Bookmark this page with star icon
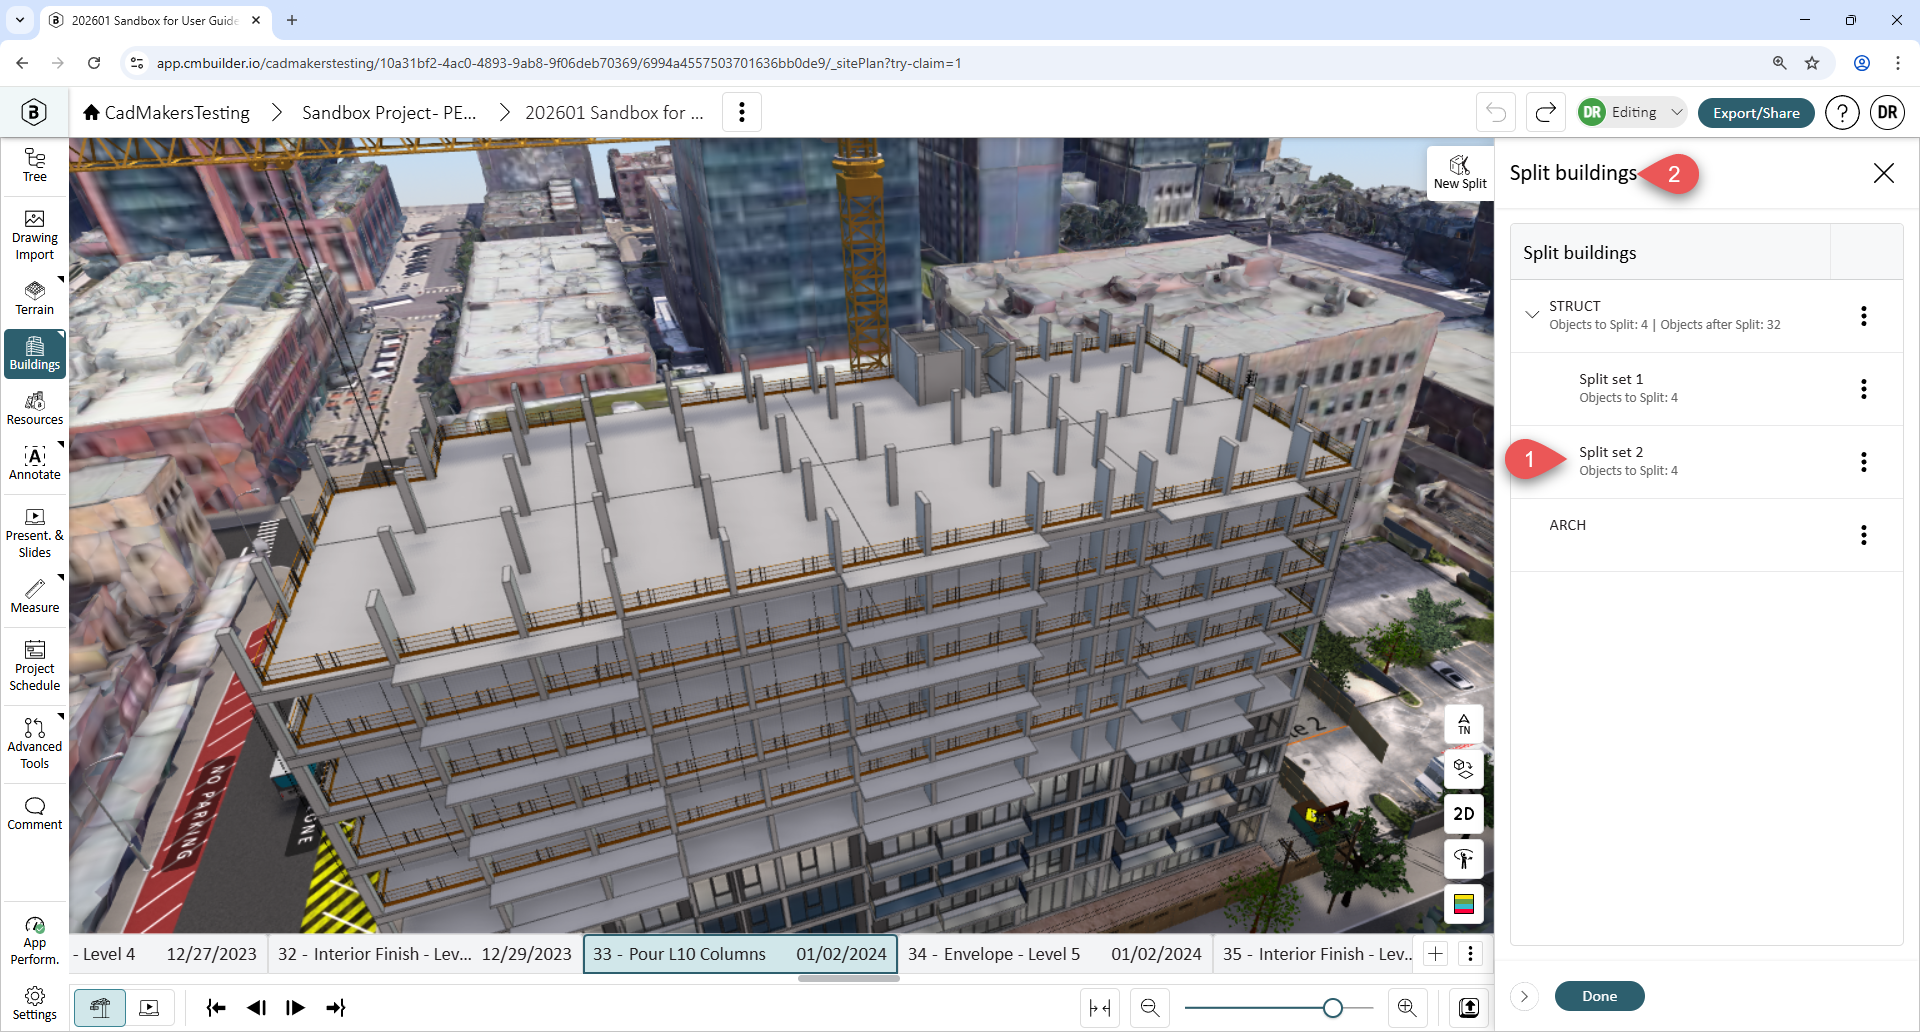The height and width of the screenshot is (1032, 1920). [1812, 62]
